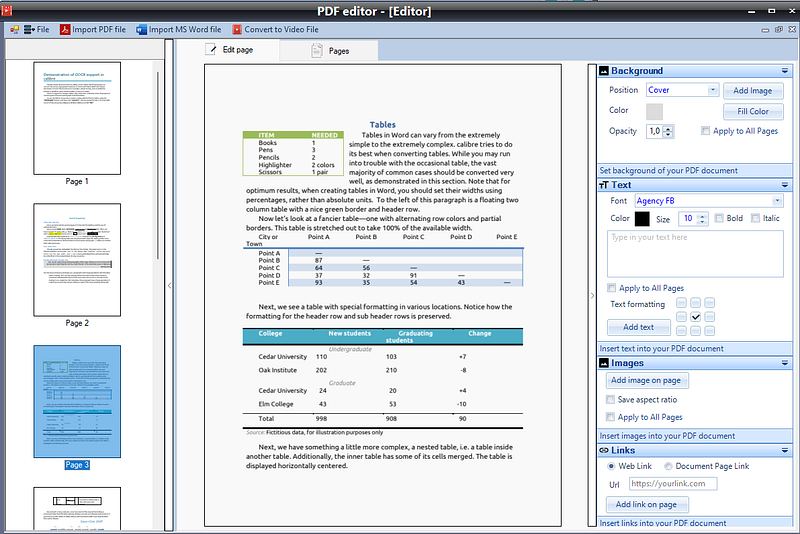This screenshot has width=800, height=534.
Task: Click the Import MS Word file icon
Action: click(141, 30)
